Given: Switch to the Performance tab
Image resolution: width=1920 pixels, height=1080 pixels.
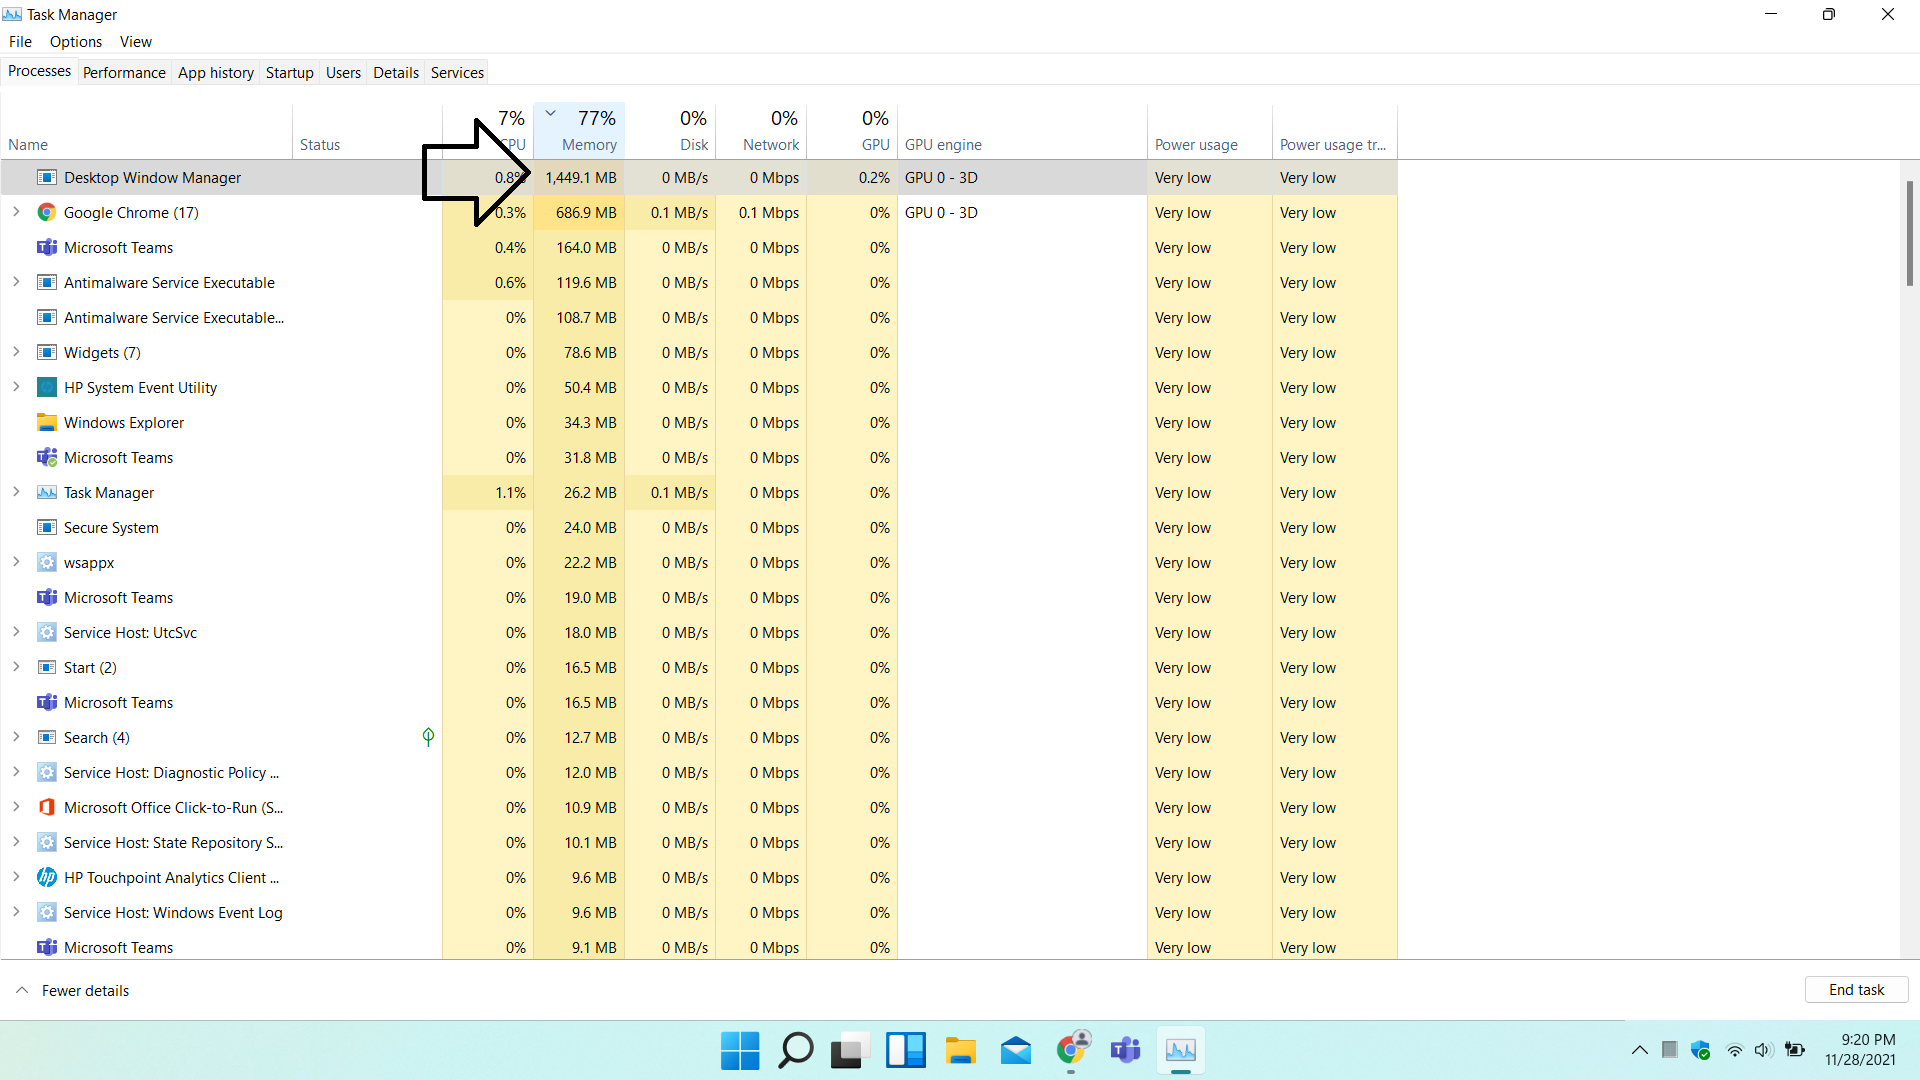Looking at the screenshot, I should point(123,72).
